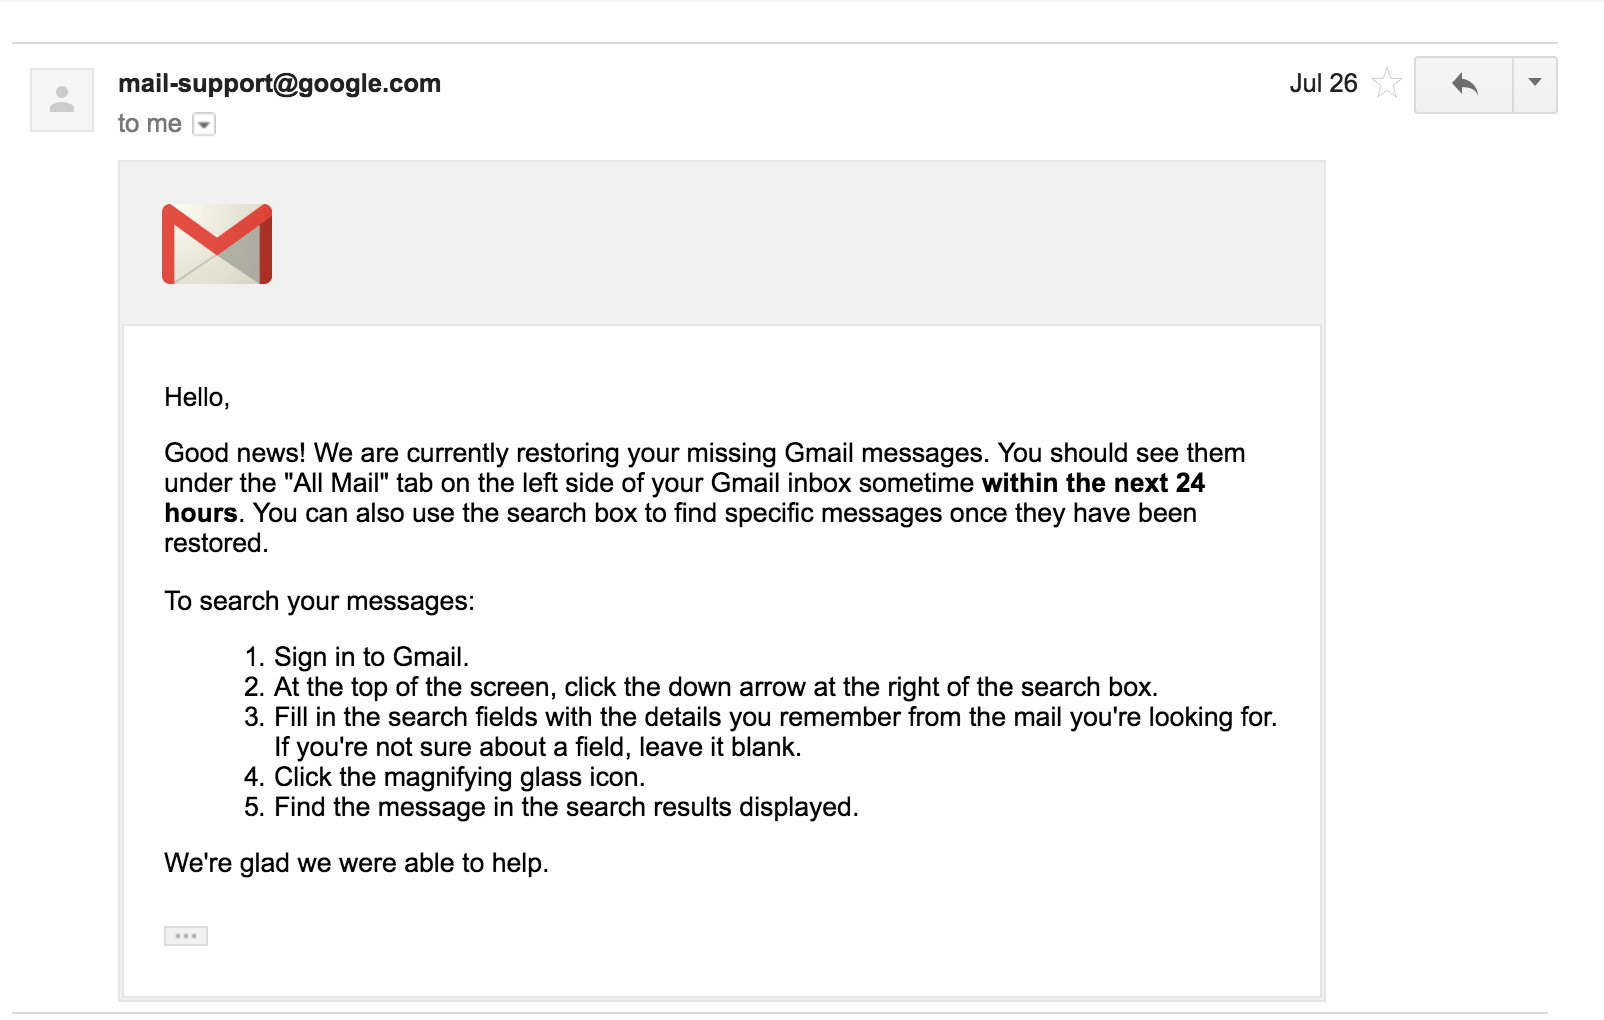
Task: Click the bold "within the next 24" text
Action: coord(1093,483)
